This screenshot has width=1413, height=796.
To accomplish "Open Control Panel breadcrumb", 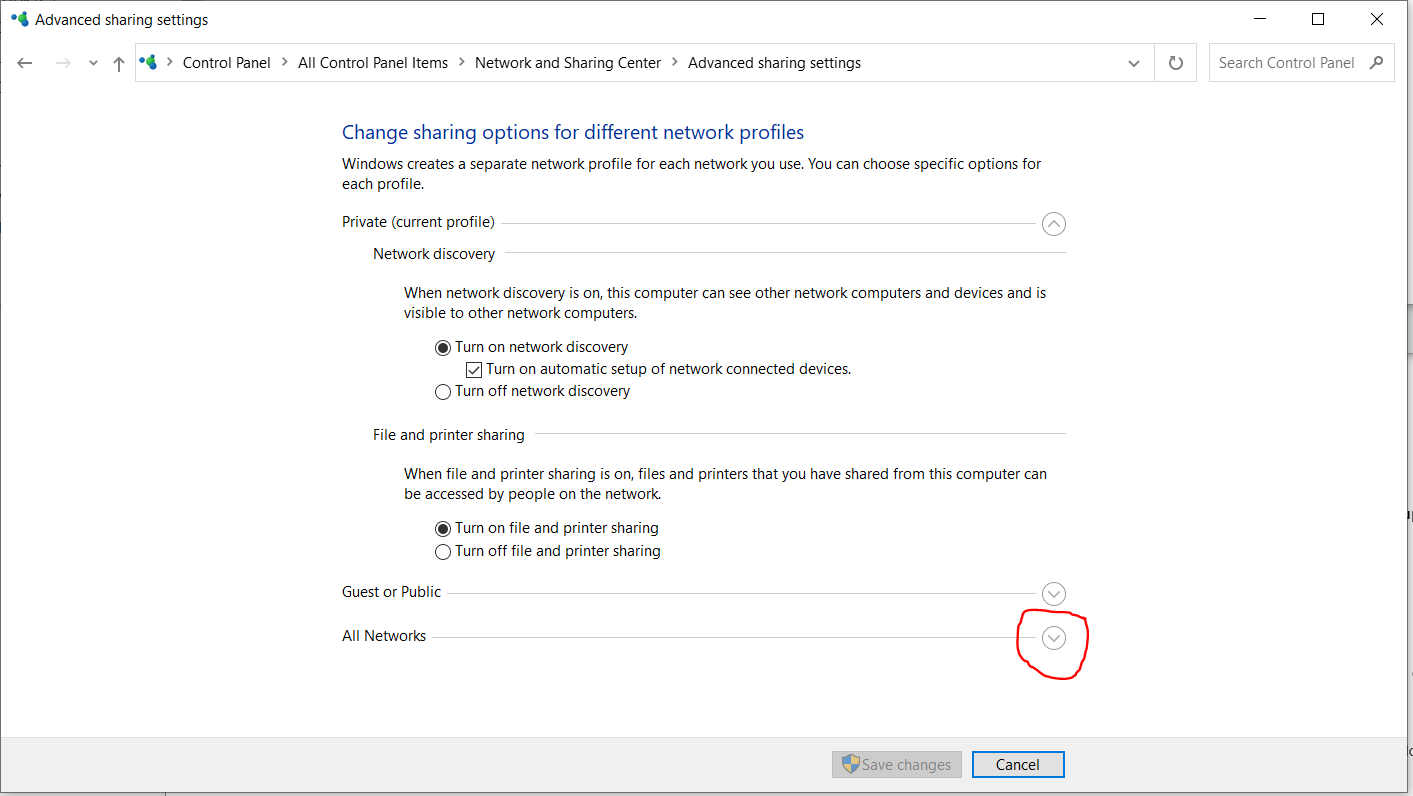I will (227, 62).
